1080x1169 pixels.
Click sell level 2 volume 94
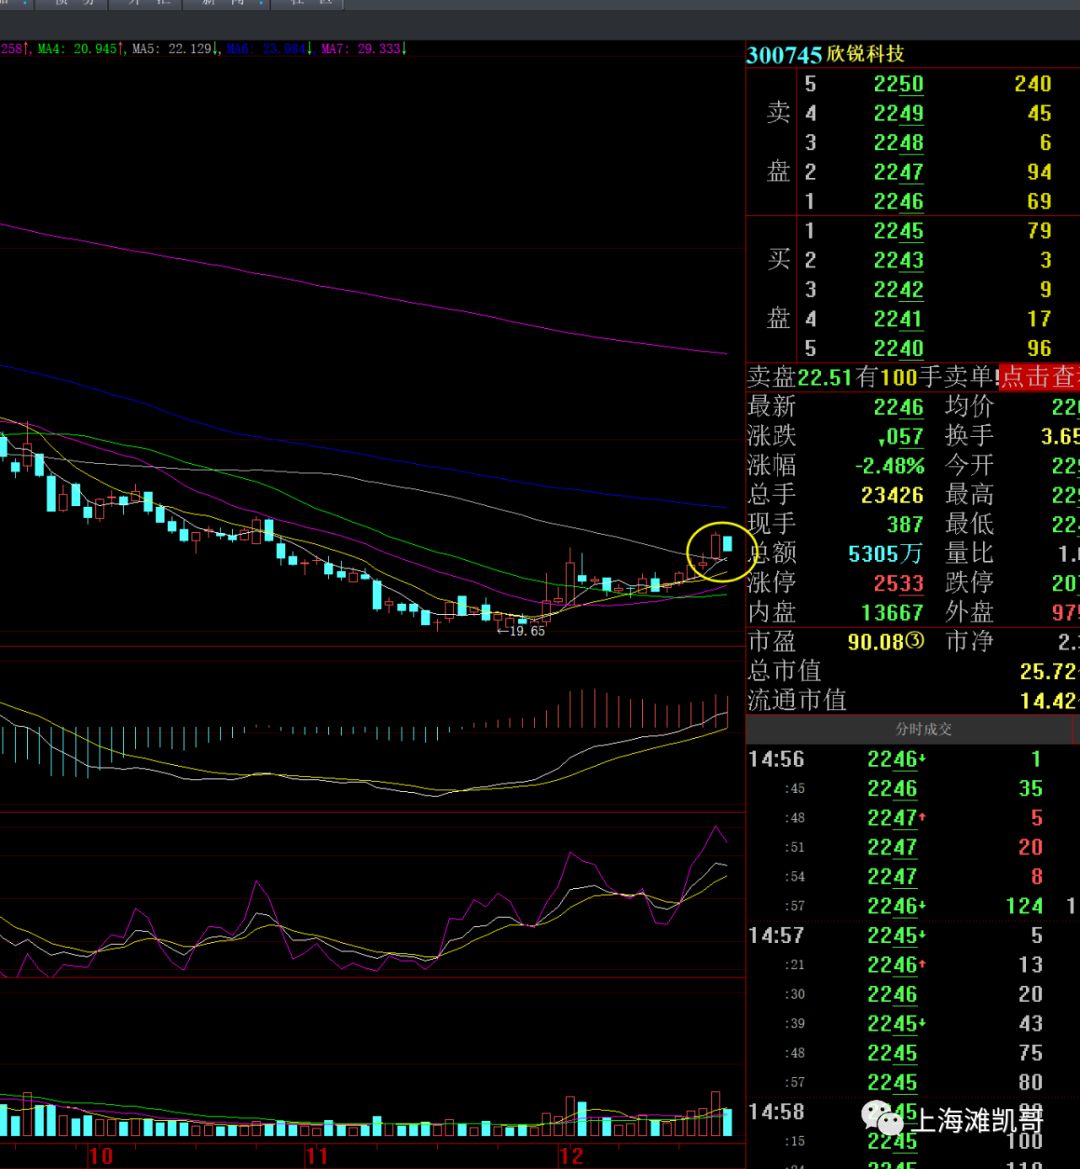(1039, 172)
